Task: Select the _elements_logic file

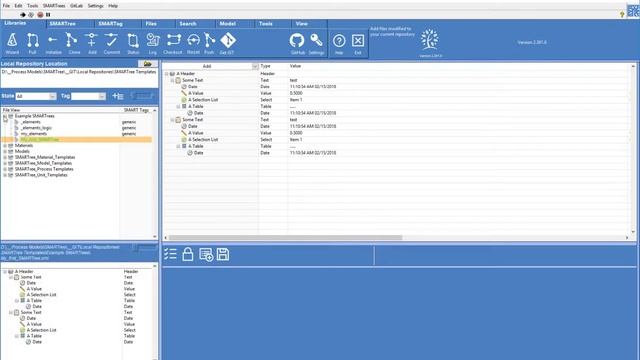Action: [x=36, y=128]
